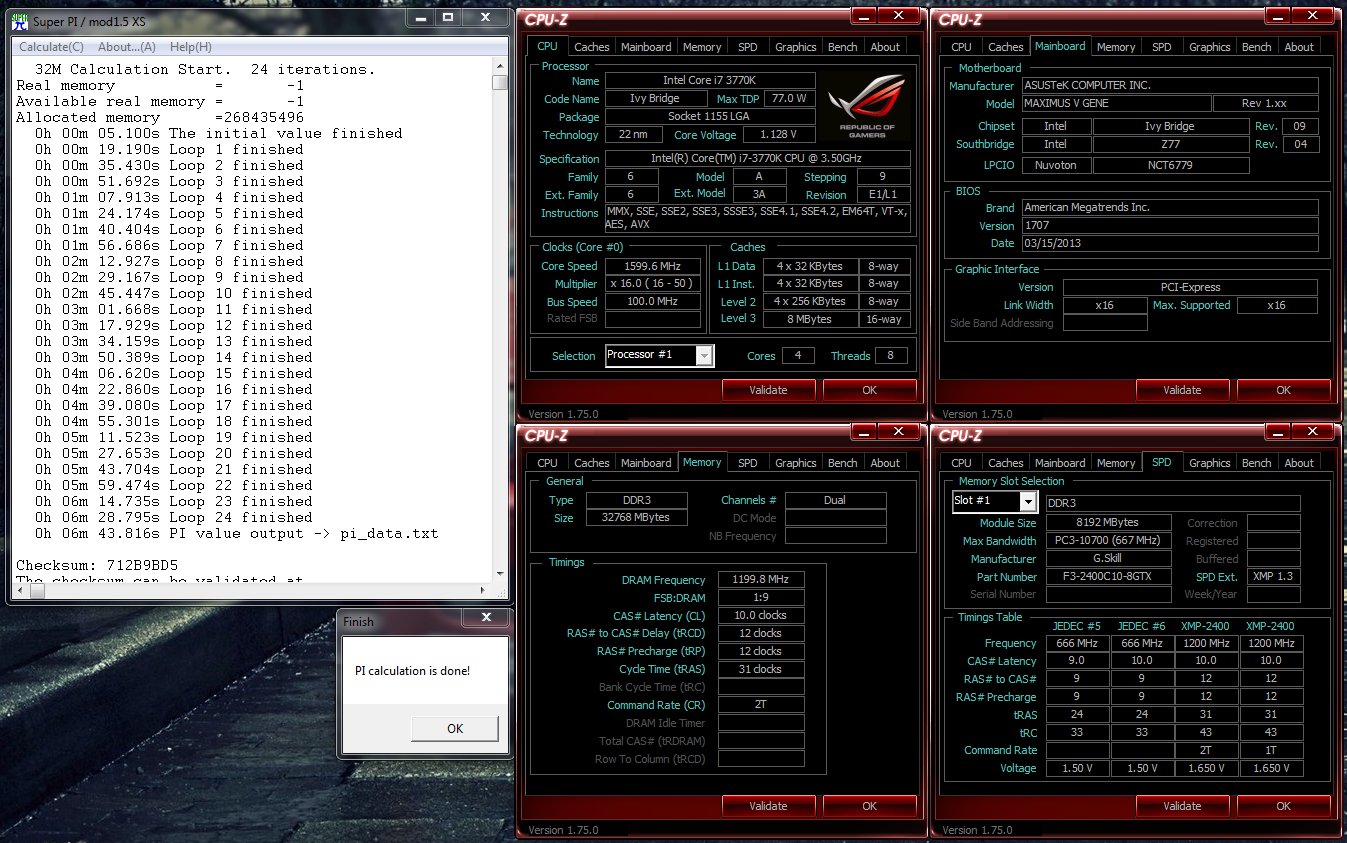Click the Super PI scrollbar down arrow

pyautogui.click(x=500, y=574)
